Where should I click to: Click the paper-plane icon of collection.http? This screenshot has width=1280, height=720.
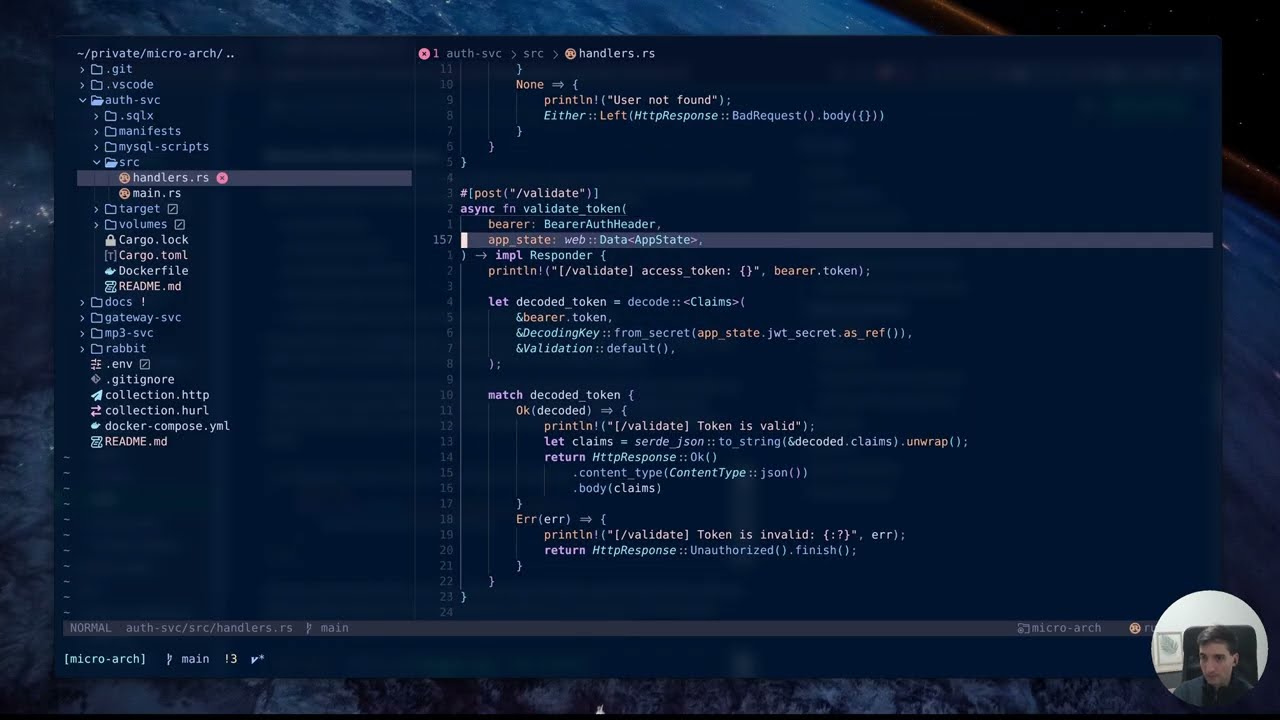pyautogui.click(x=97, y=395)
